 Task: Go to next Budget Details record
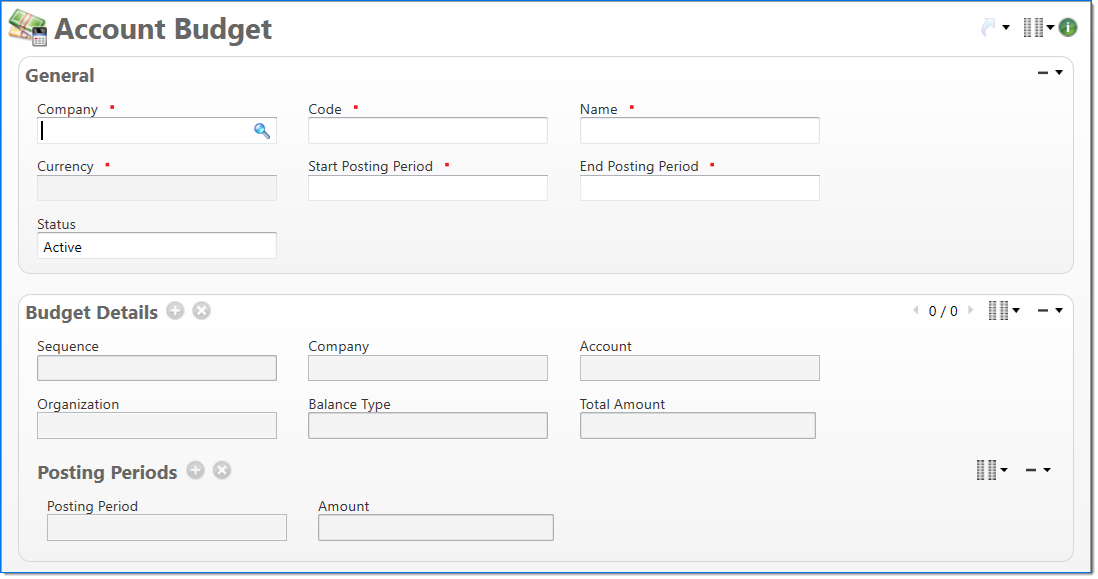click(970, 311)
